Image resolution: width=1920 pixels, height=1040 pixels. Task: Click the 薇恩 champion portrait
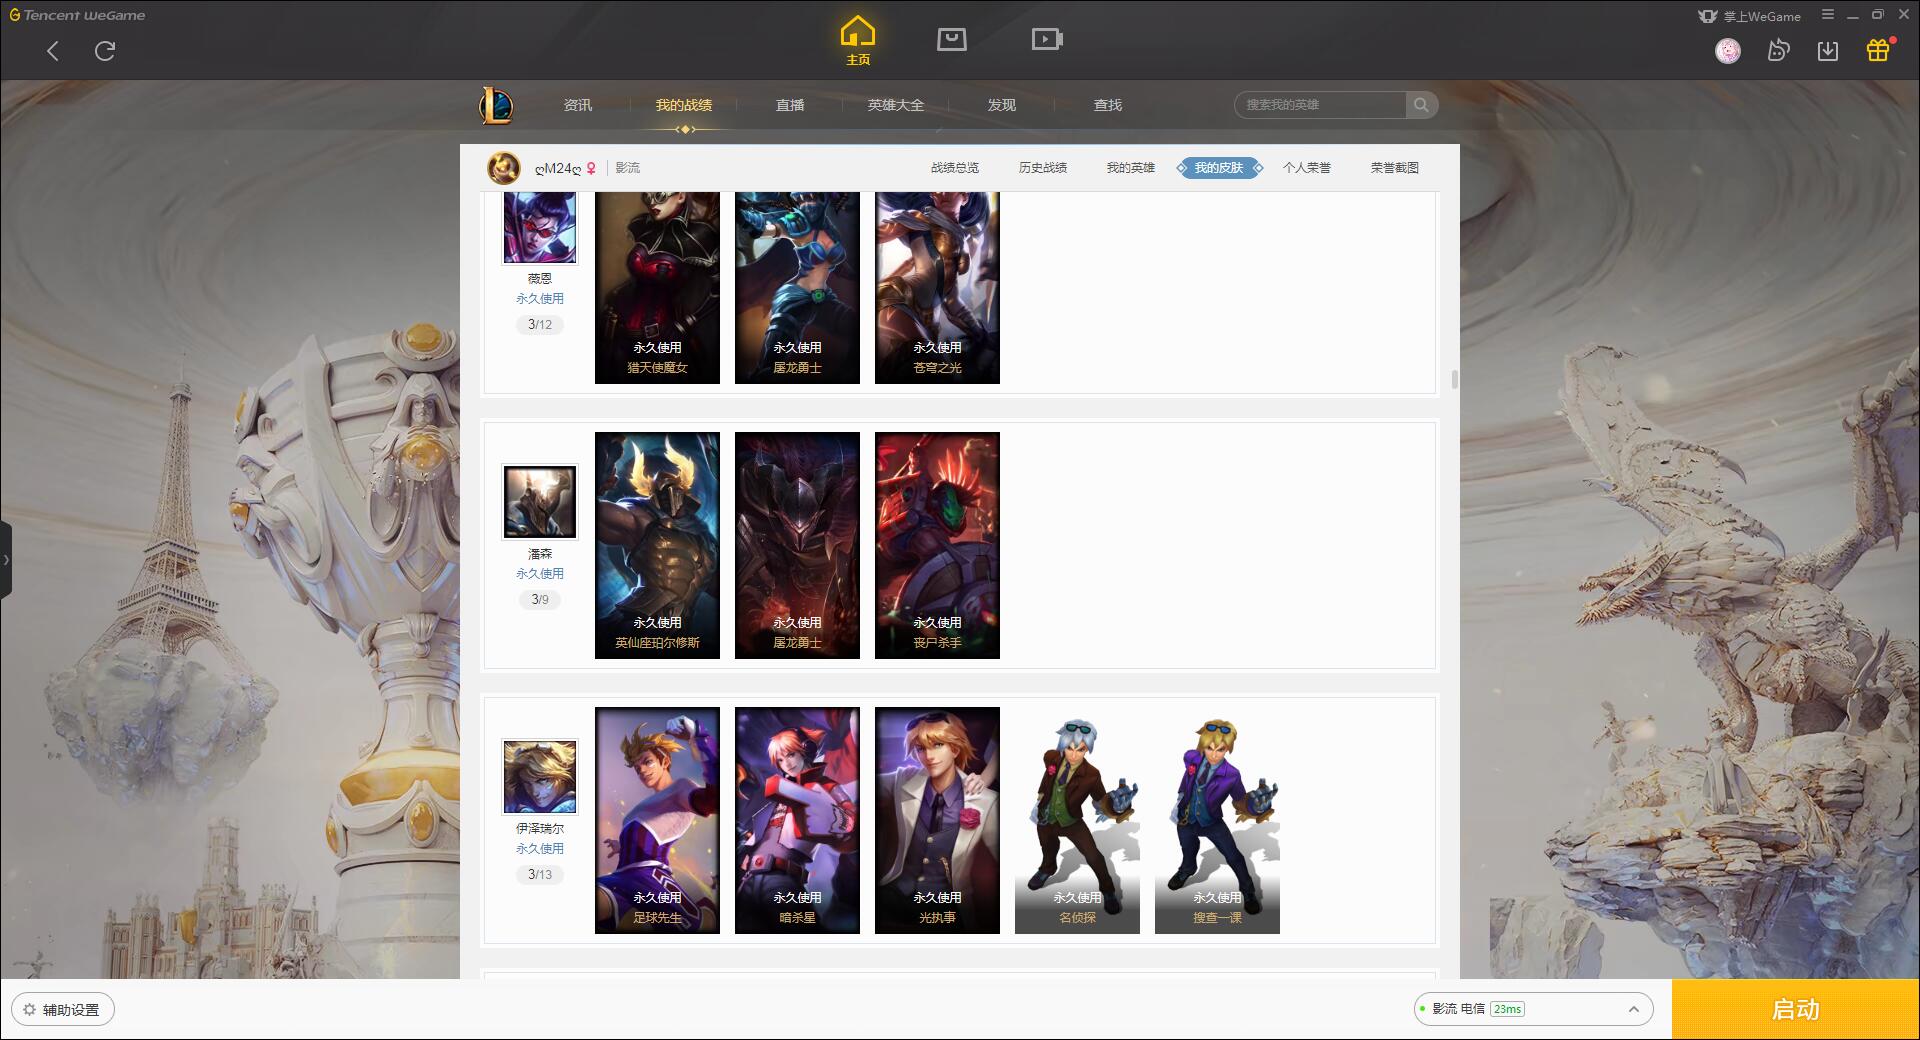pos(540,227)
